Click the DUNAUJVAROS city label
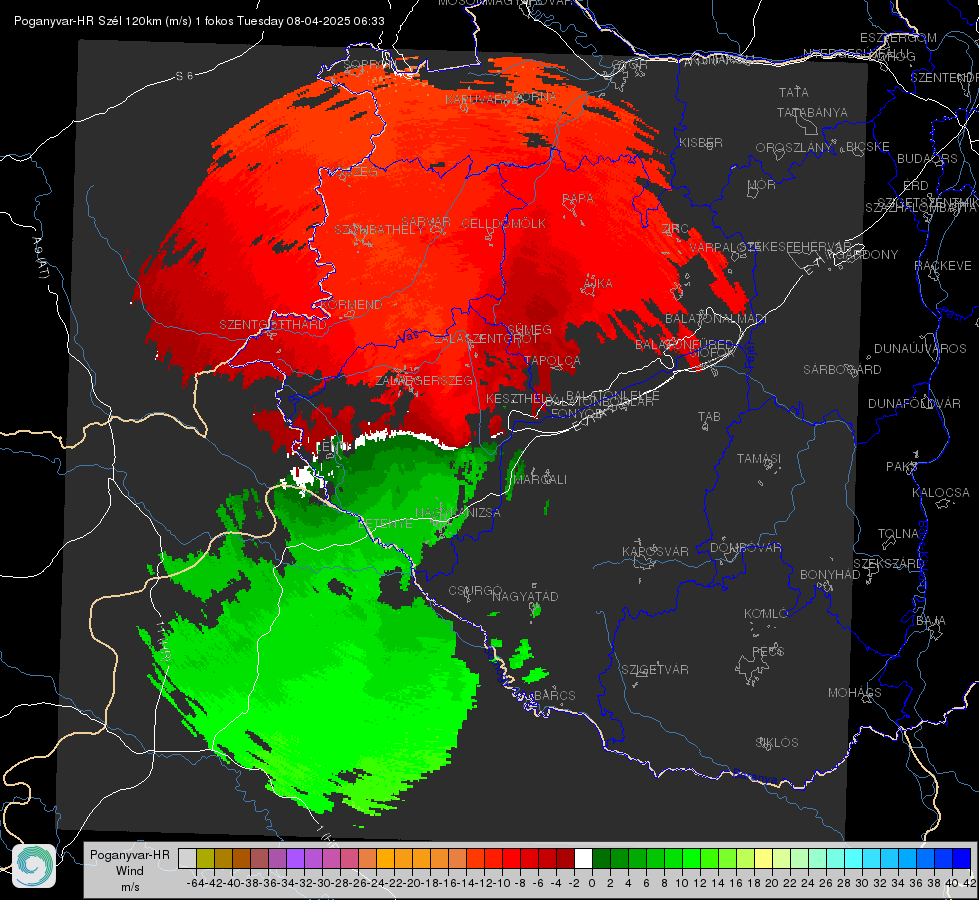979x900 pixels. point(920,349)
